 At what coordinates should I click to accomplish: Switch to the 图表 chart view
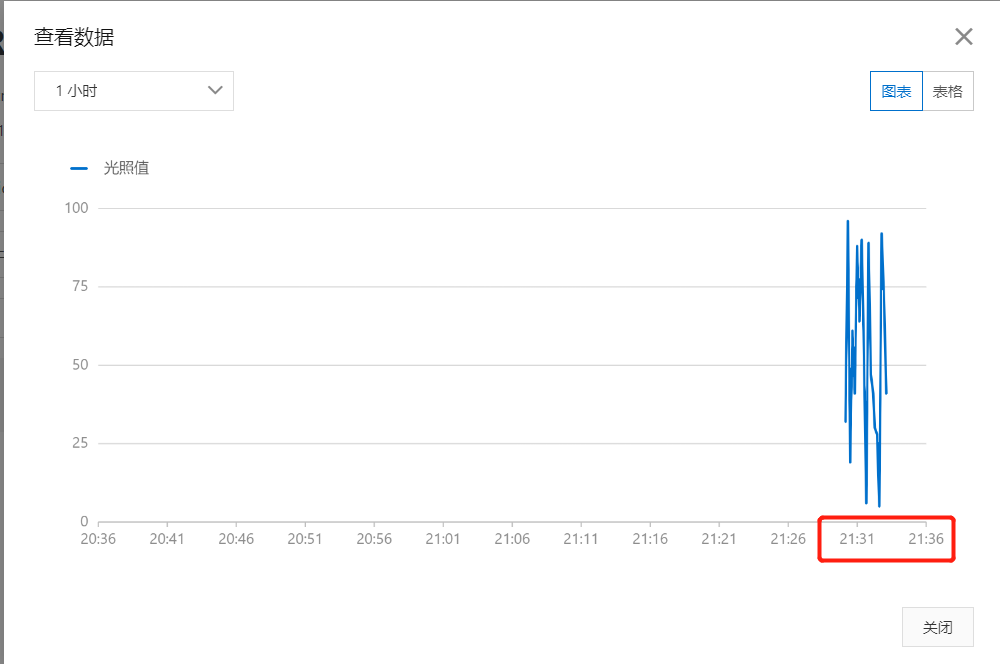pos(896,91)
